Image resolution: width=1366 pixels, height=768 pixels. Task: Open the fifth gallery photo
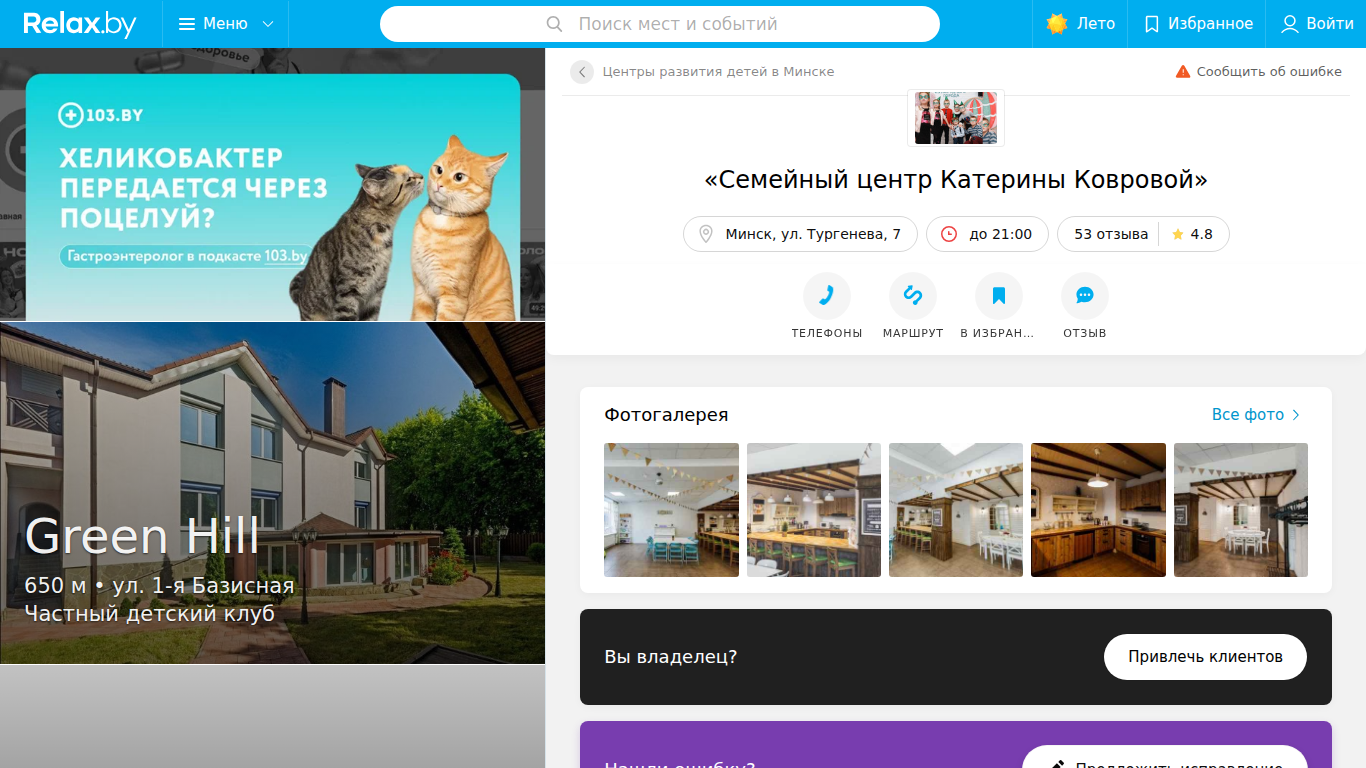pyautogui.click(x=1241, y=510)
